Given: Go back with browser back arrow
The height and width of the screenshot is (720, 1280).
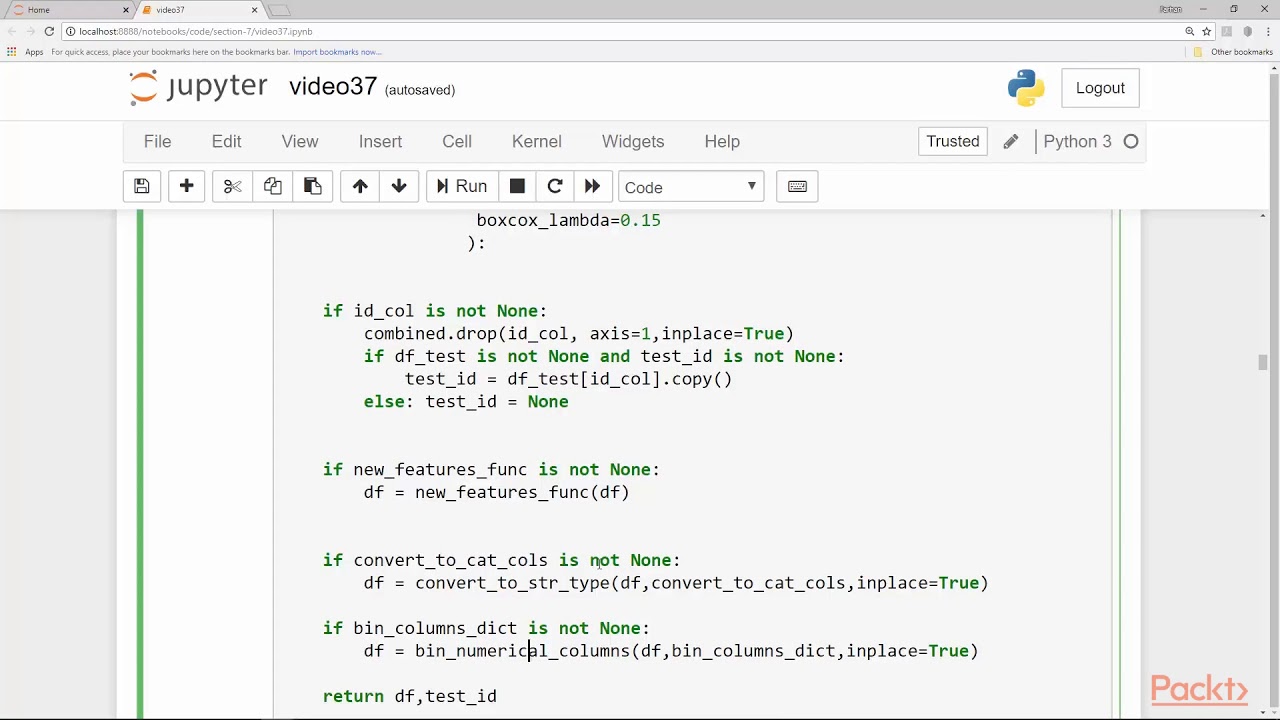Looking at the screenshot, I should 11,31.
